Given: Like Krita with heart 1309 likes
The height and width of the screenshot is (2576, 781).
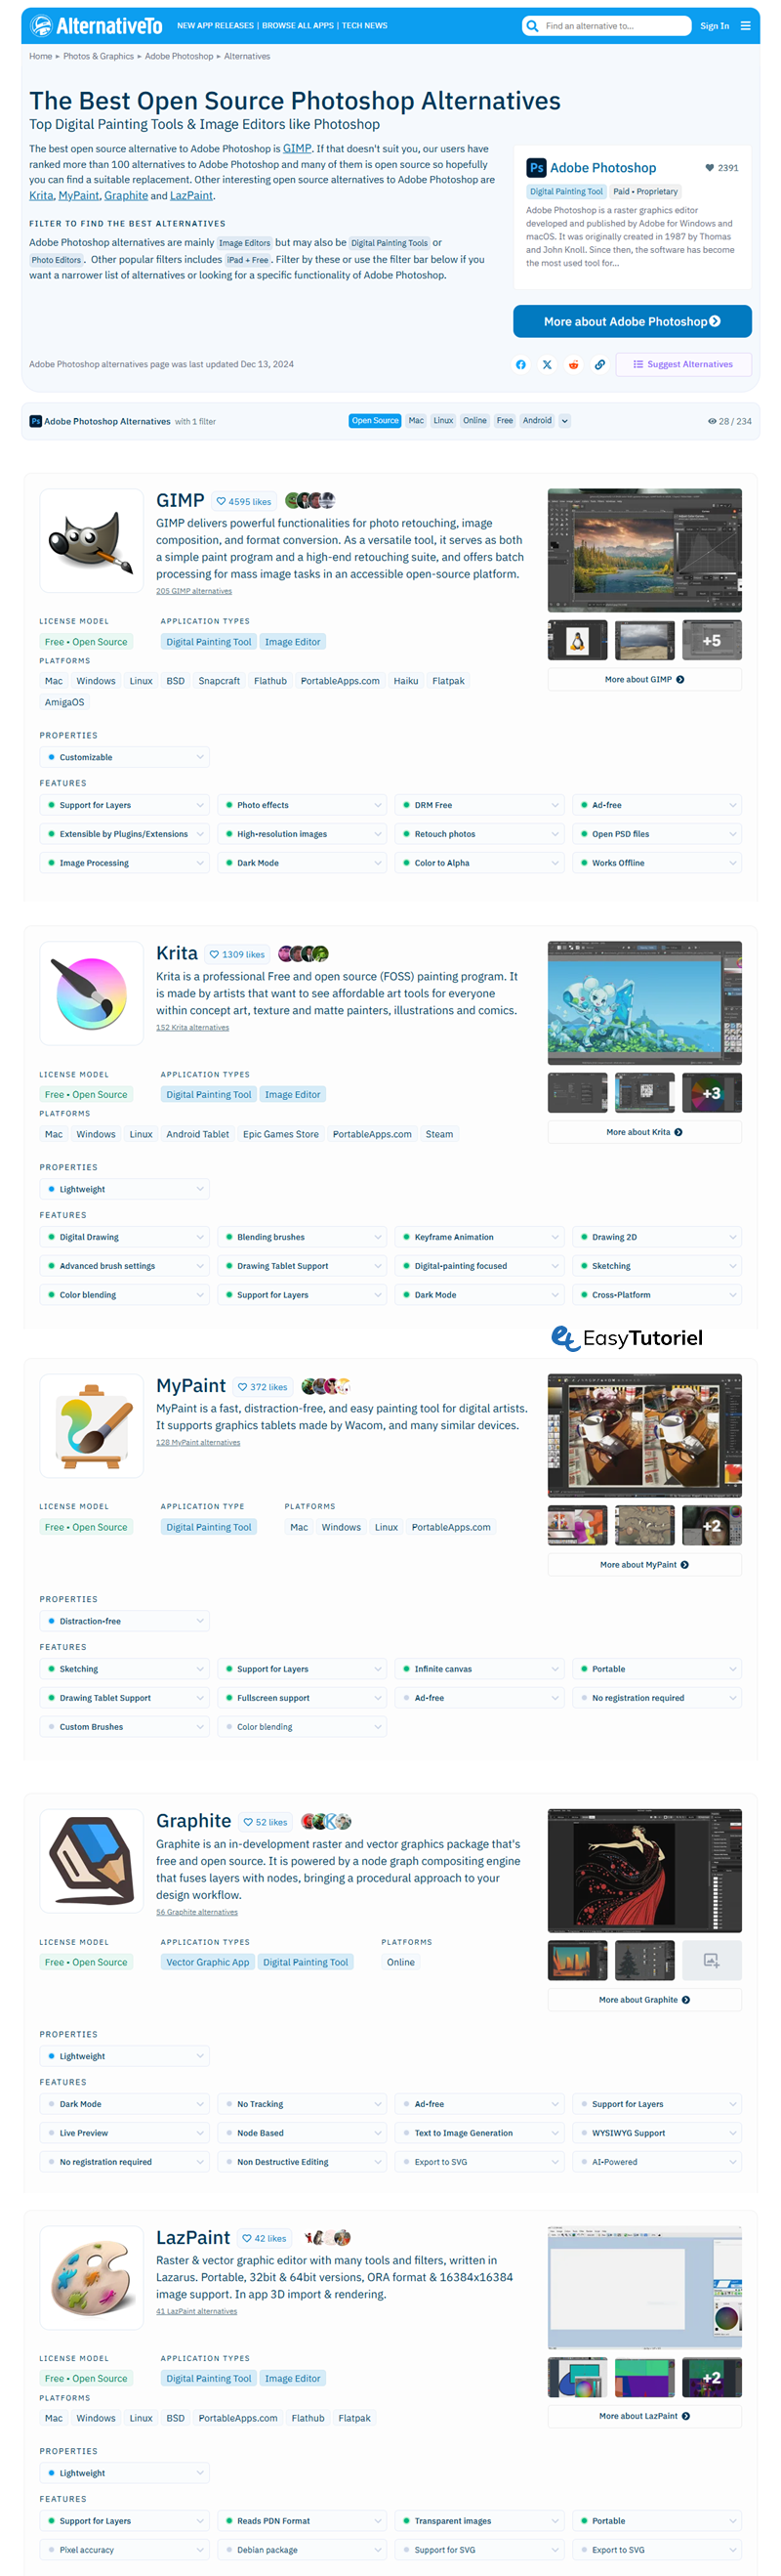Looking at the screenshot, I should [x=237, y=954].
